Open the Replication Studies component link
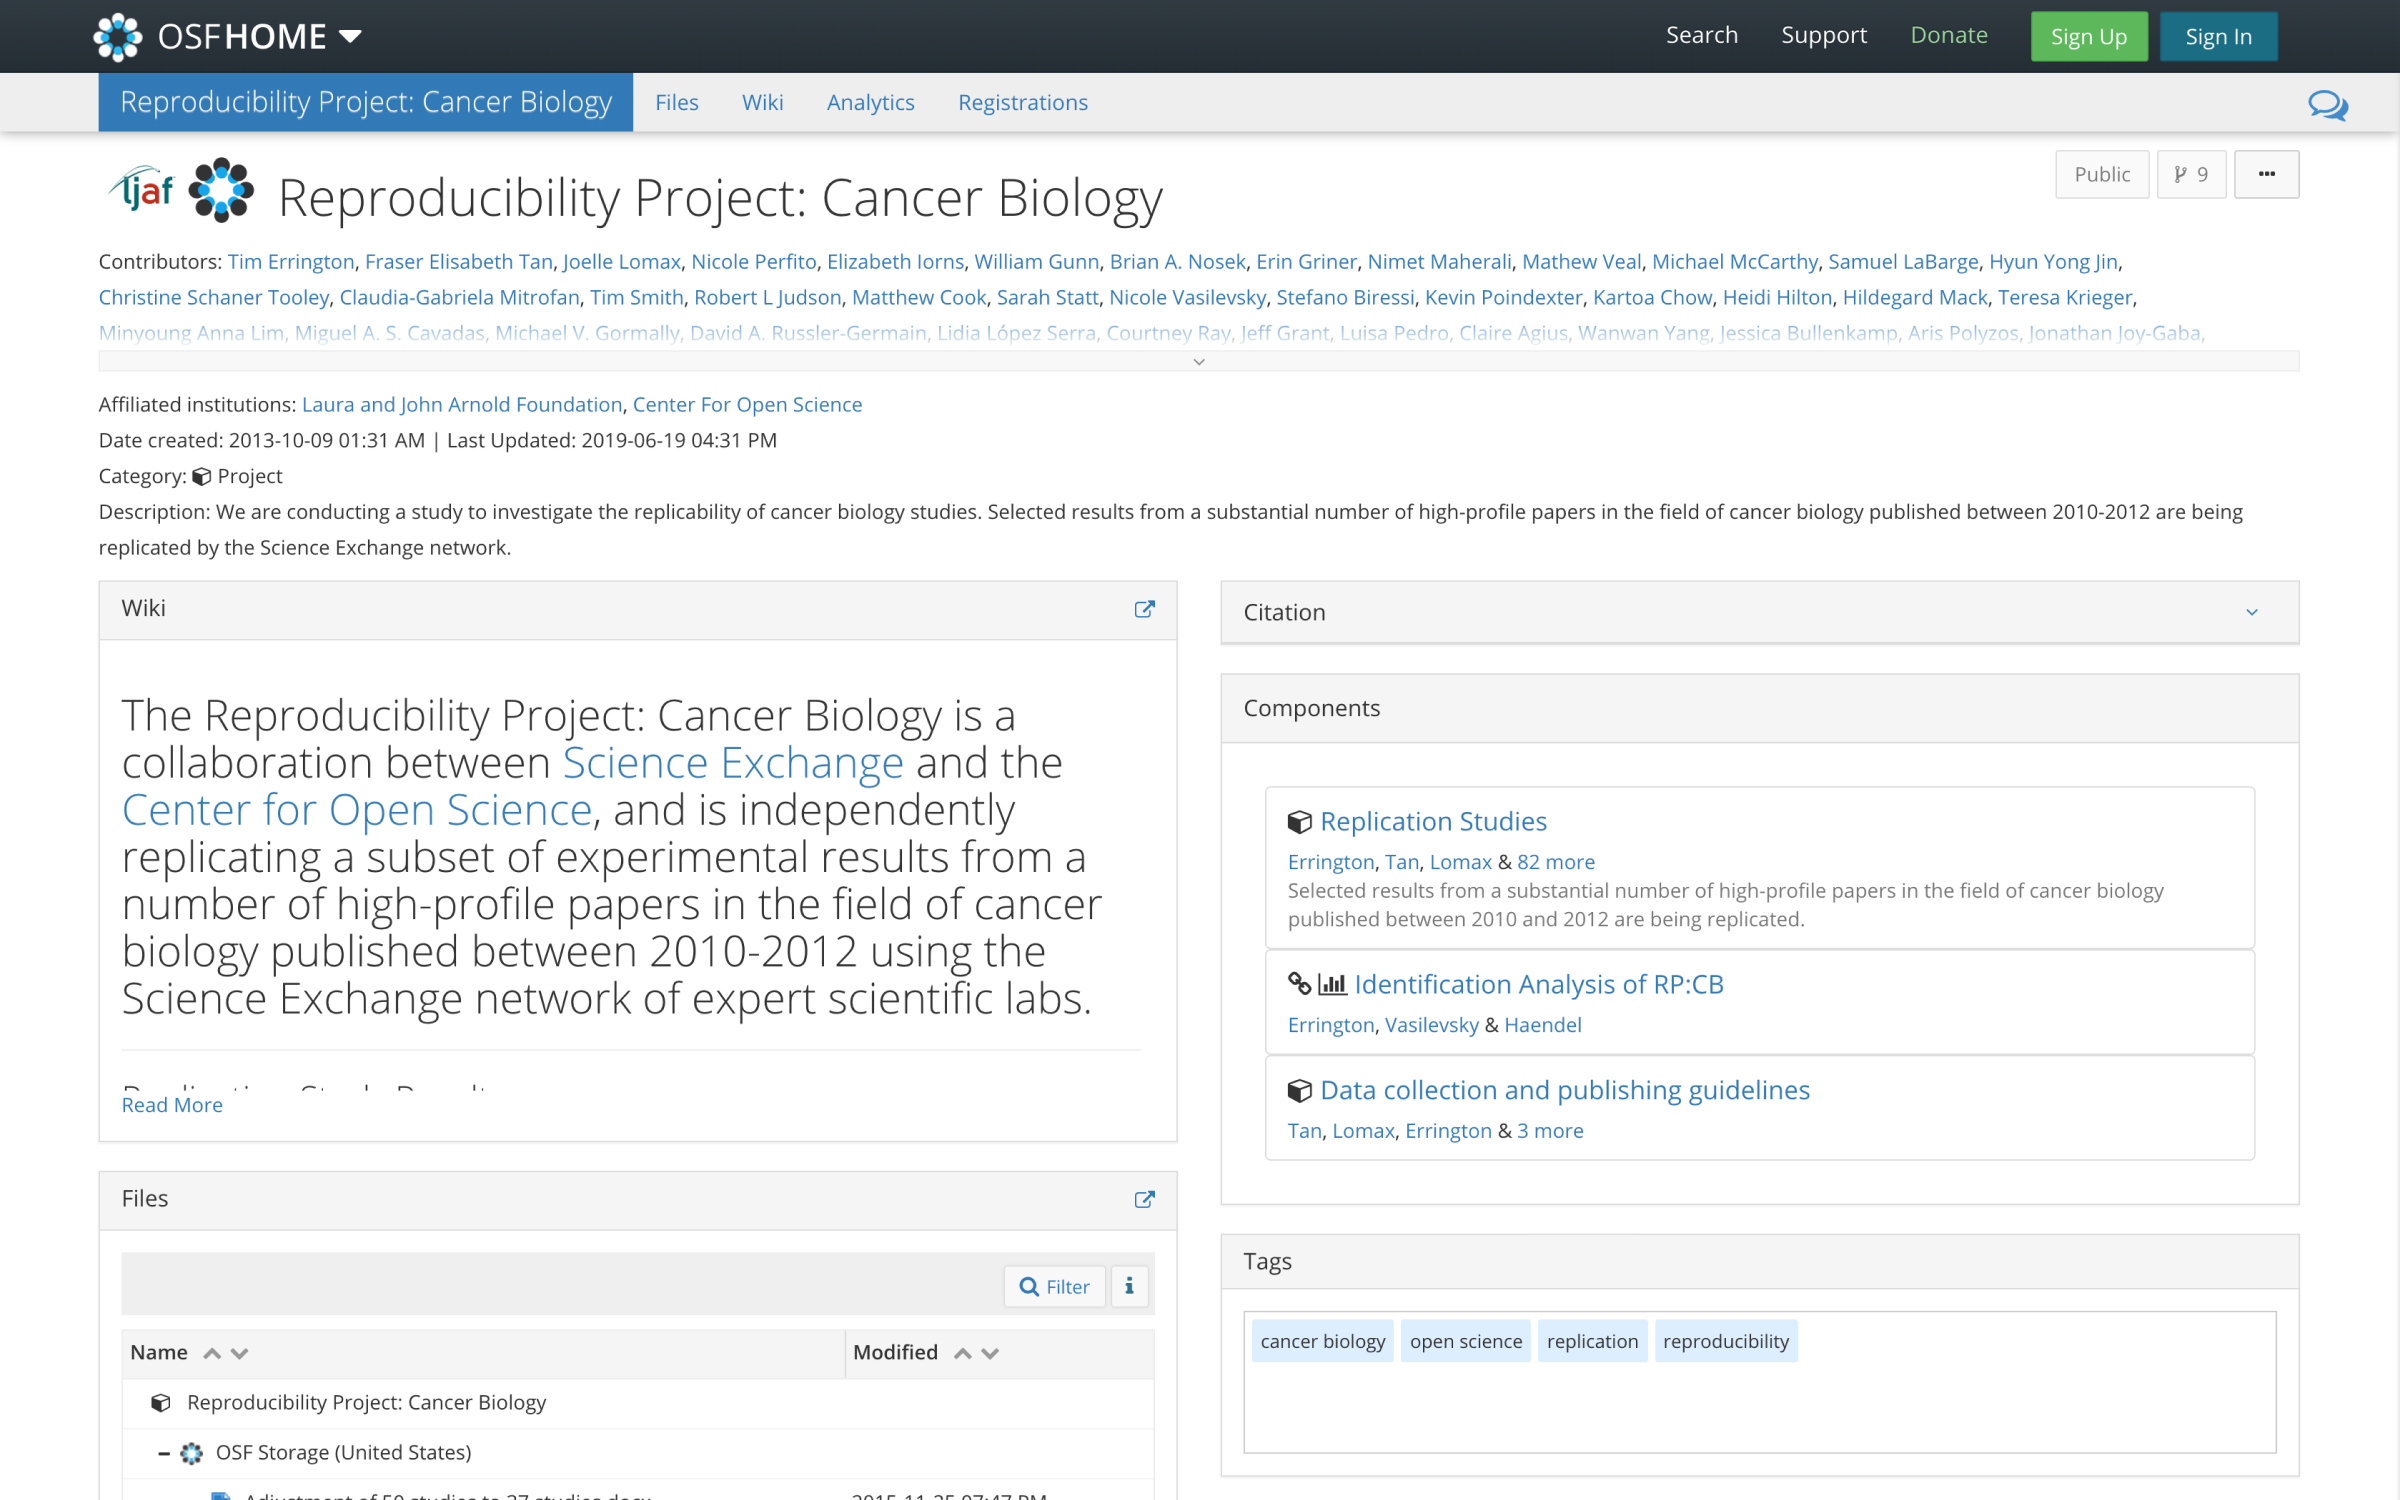This screenshot has height=1500, width=2400. [x=1432, y=821]
